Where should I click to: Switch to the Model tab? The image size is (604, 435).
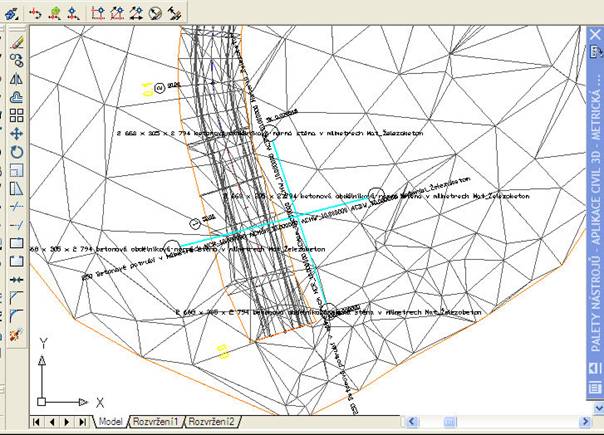coord(111,422)
